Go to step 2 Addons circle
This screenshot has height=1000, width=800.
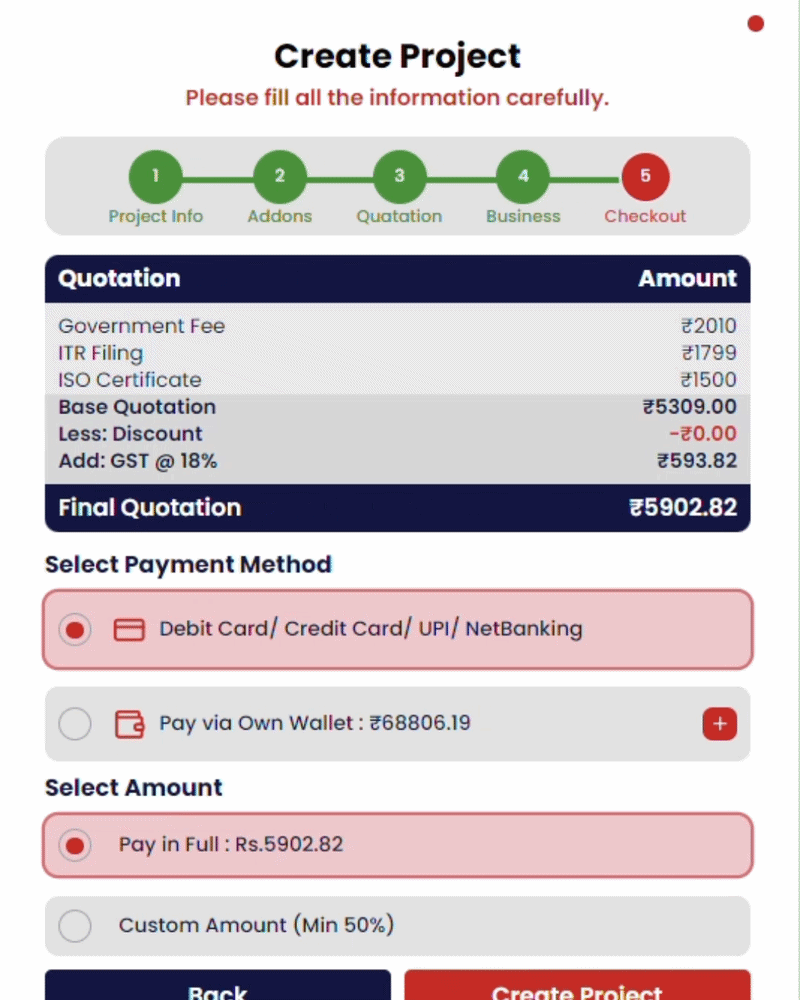[279, 177]
